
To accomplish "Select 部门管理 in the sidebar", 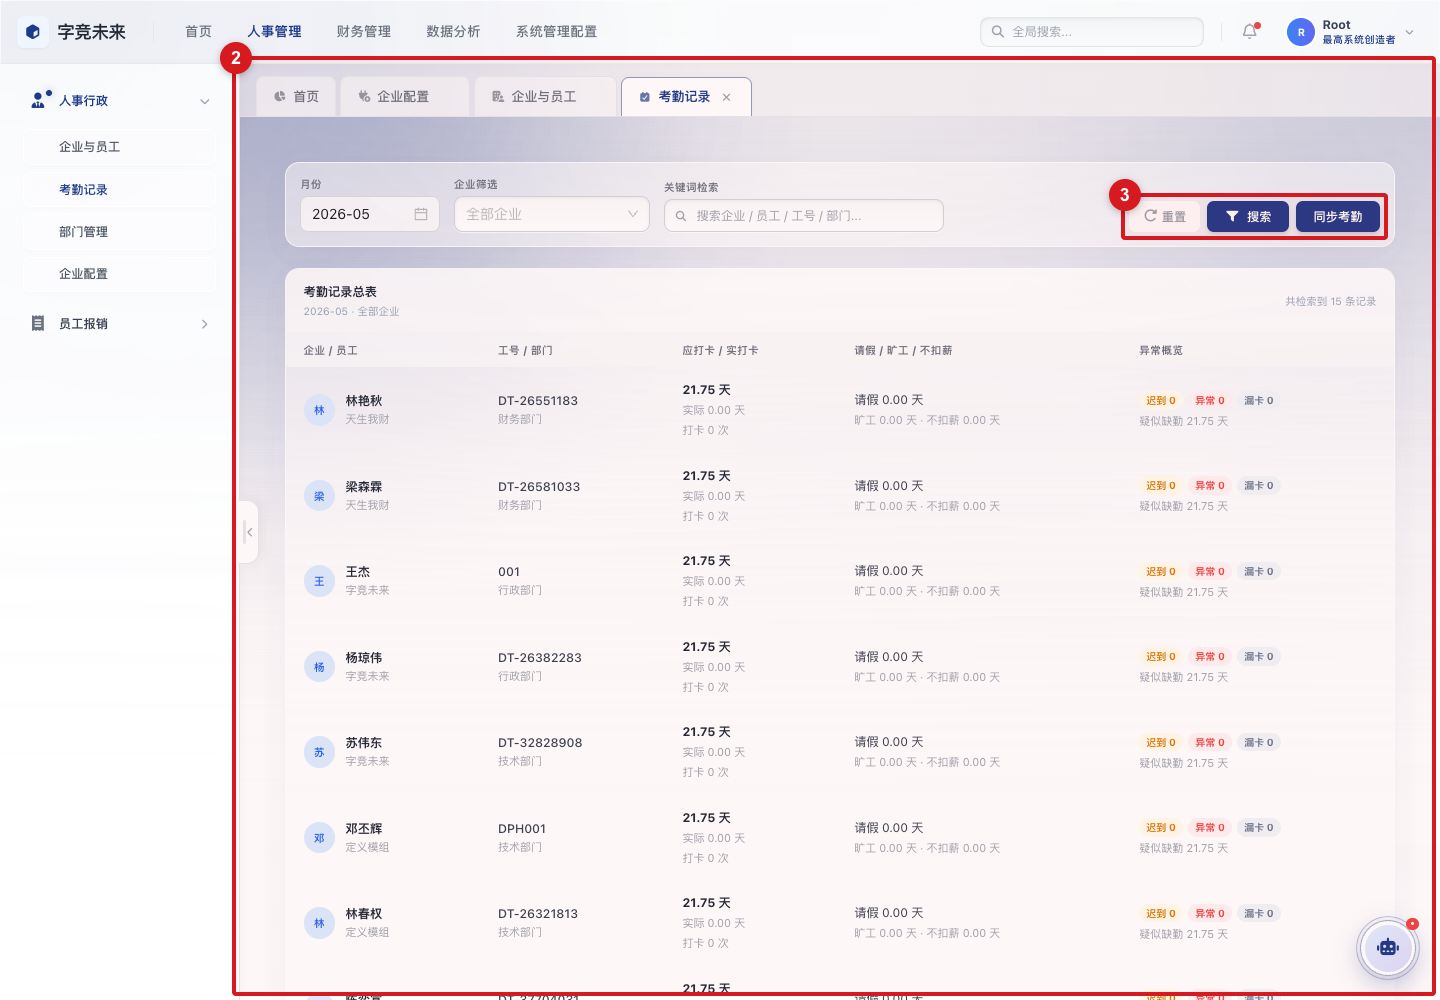I will [x=118, y=232].
